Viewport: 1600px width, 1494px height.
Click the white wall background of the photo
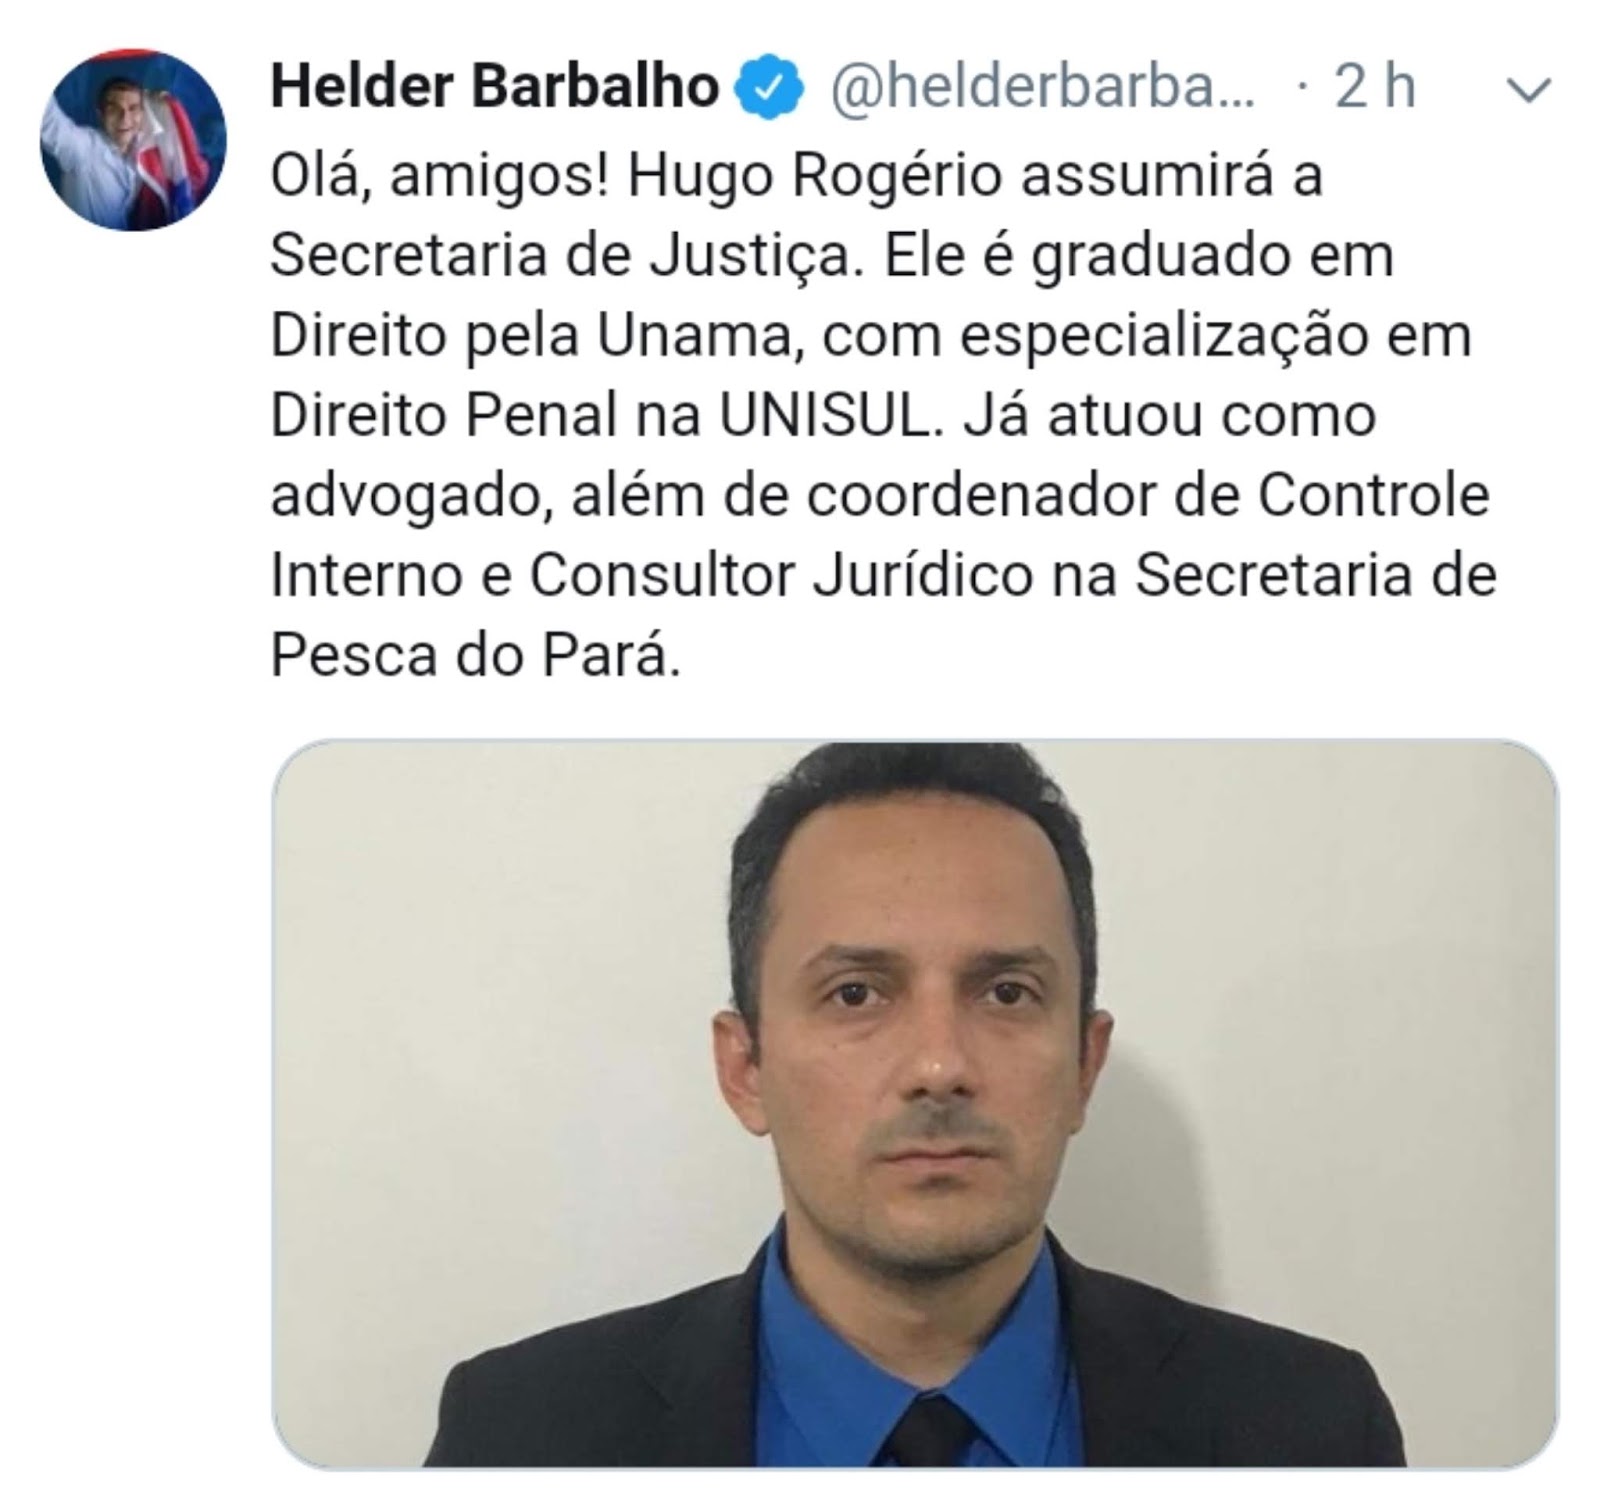480,1000
